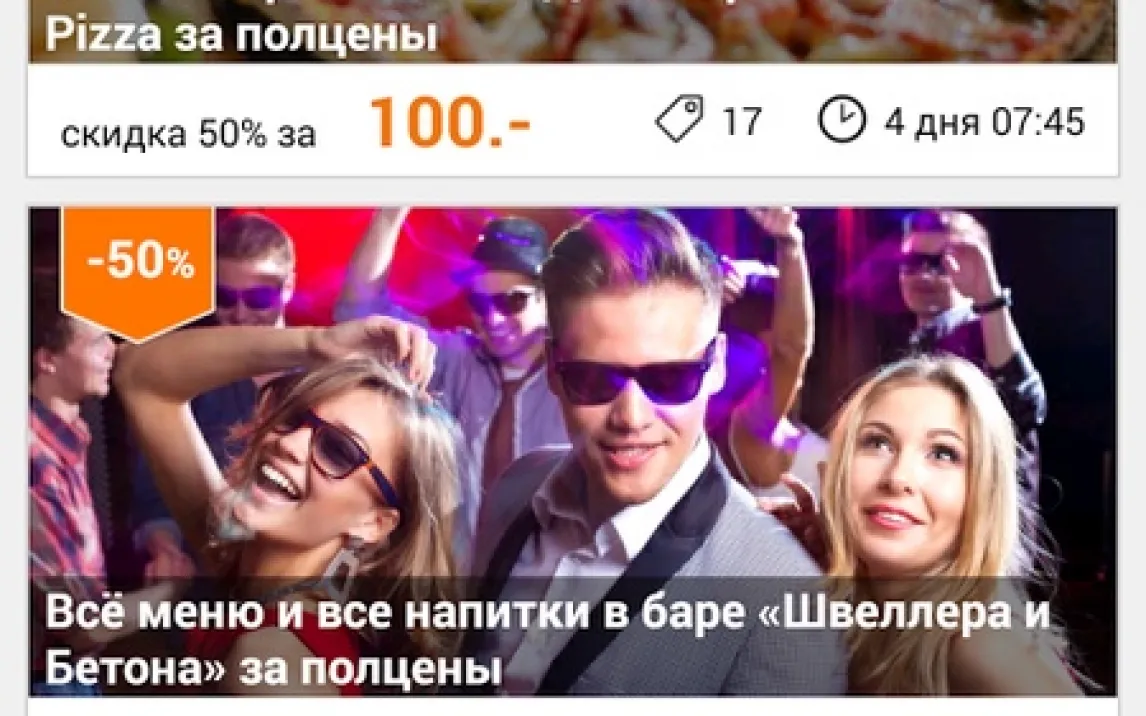Tap the '4 дня 07:45' remaining time
The width and height of the screenshot is (1146, 716).
coord(984,121)
